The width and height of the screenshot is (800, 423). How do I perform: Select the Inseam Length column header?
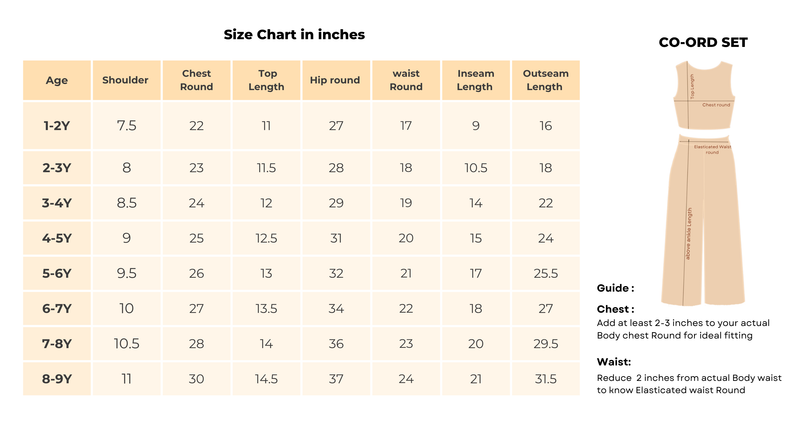click(x=475, y=80)
